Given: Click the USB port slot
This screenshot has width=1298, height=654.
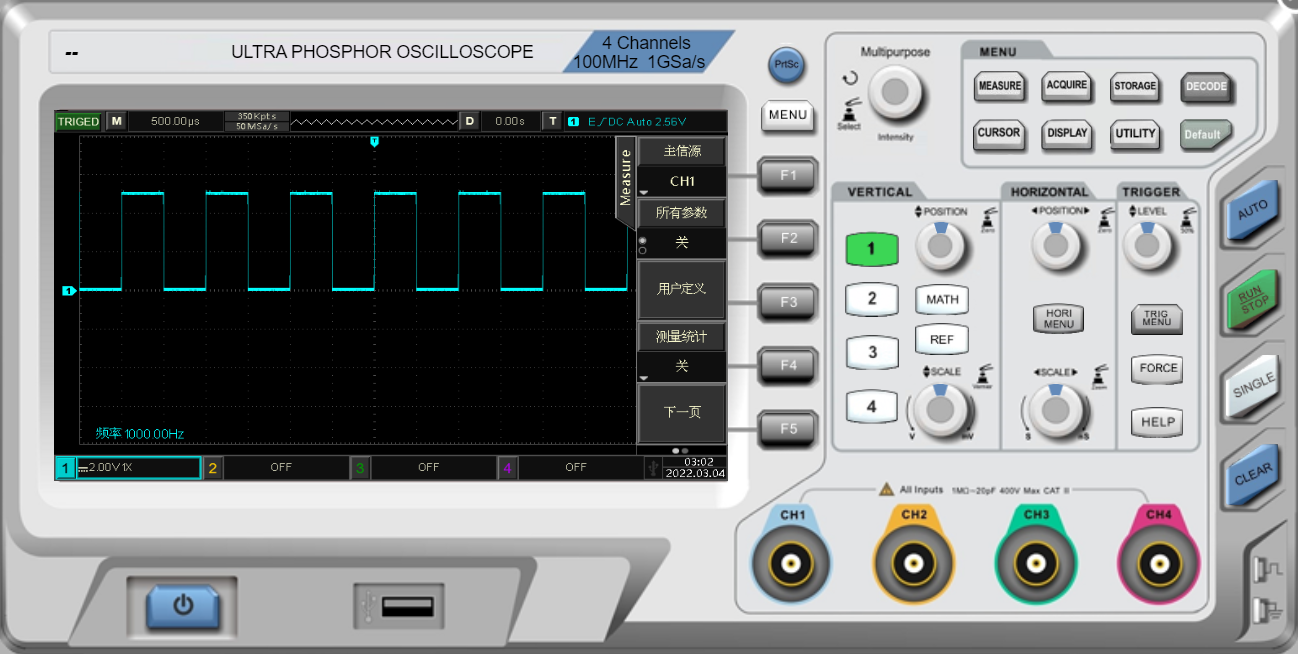Looking at the screenshot, I should (x=406, y=606).
